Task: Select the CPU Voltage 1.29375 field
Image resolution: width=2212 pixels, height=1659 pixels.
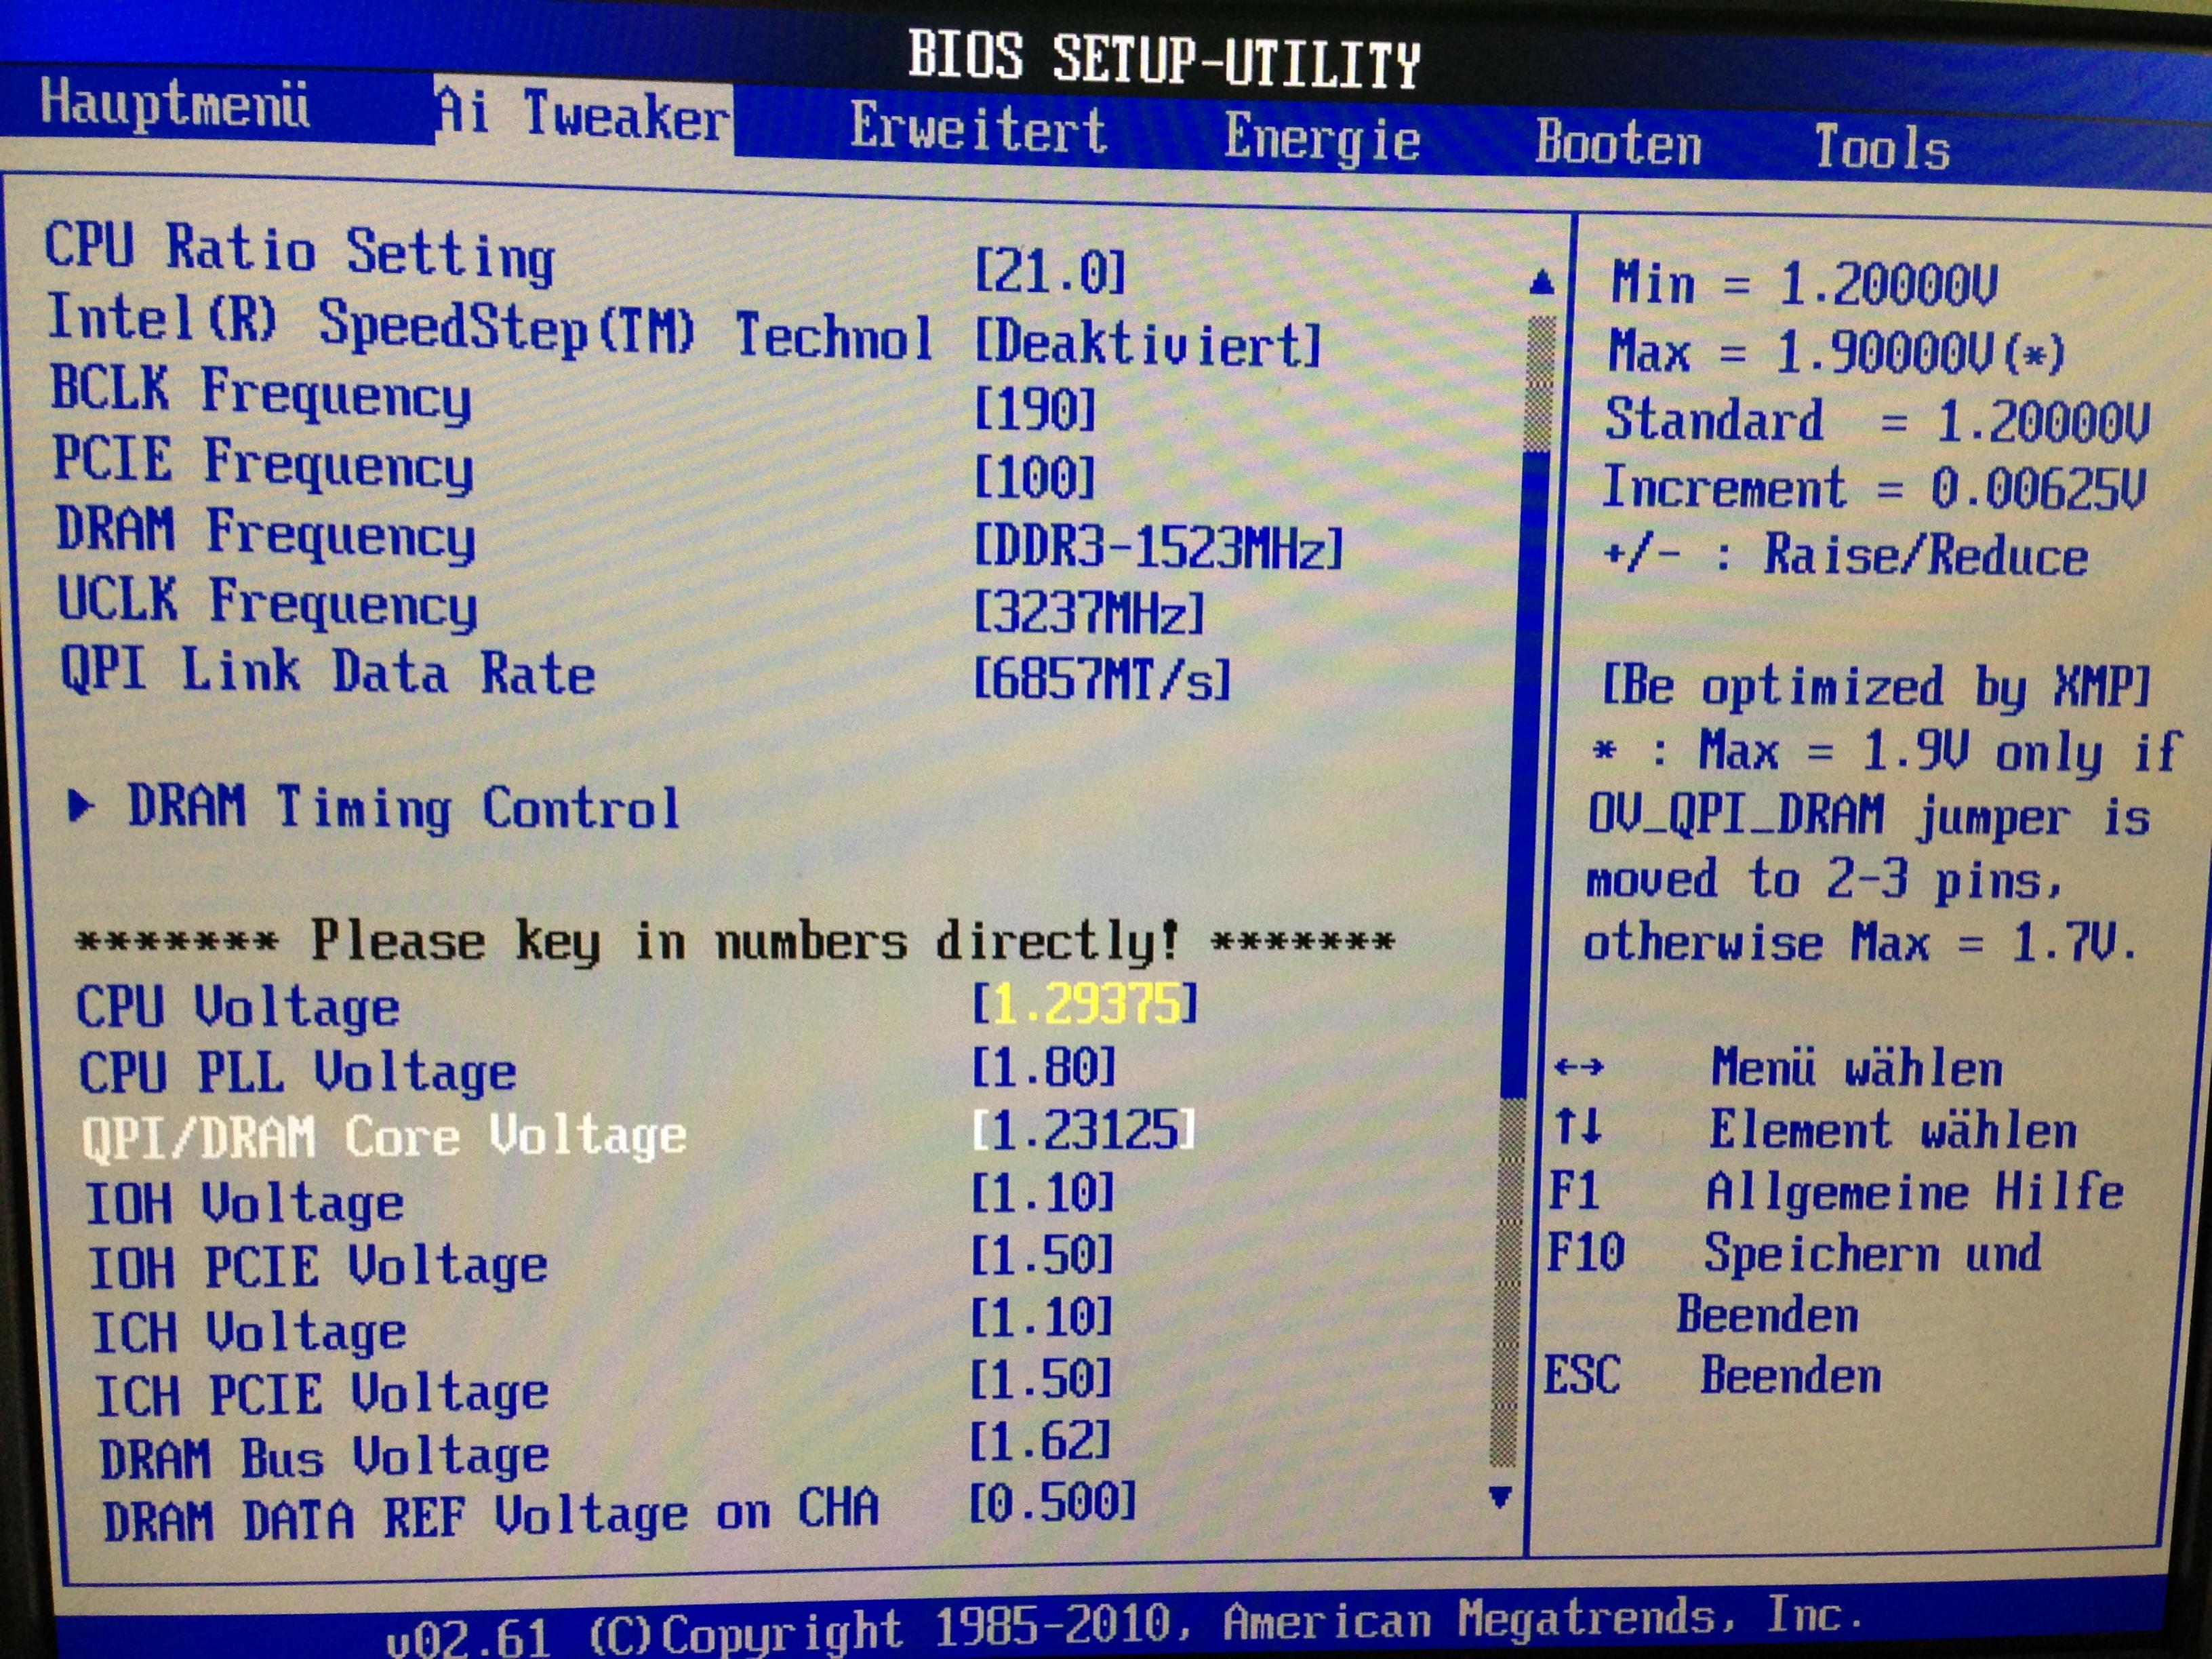Action: click(x=1084, y=1003)
